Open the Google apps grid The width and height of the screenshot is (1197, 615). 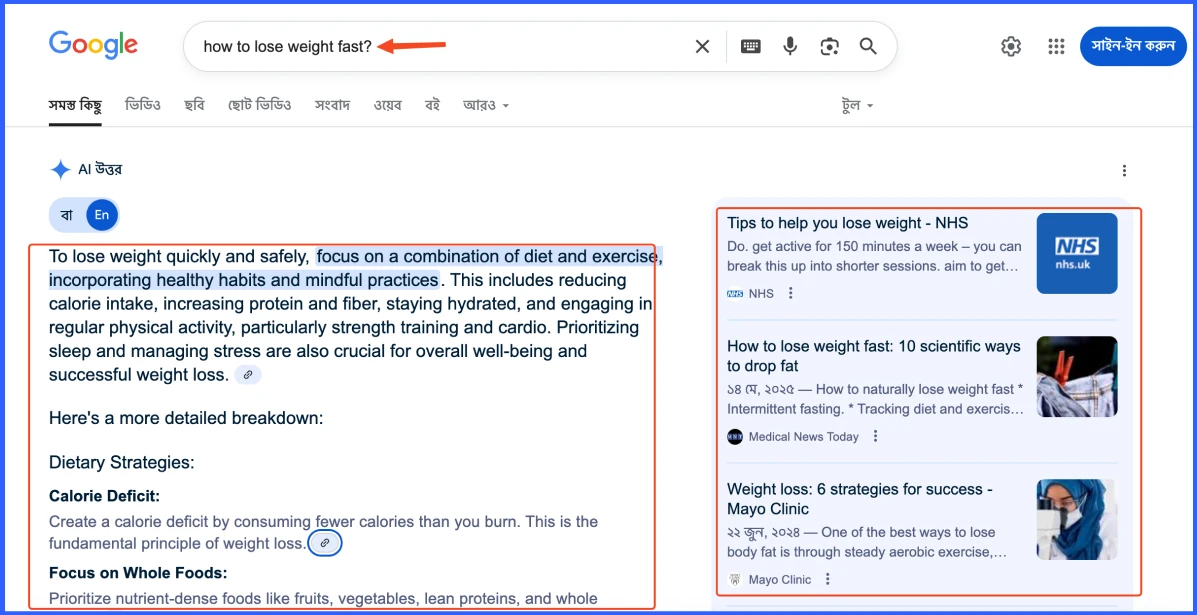(x=1057, y=47)
